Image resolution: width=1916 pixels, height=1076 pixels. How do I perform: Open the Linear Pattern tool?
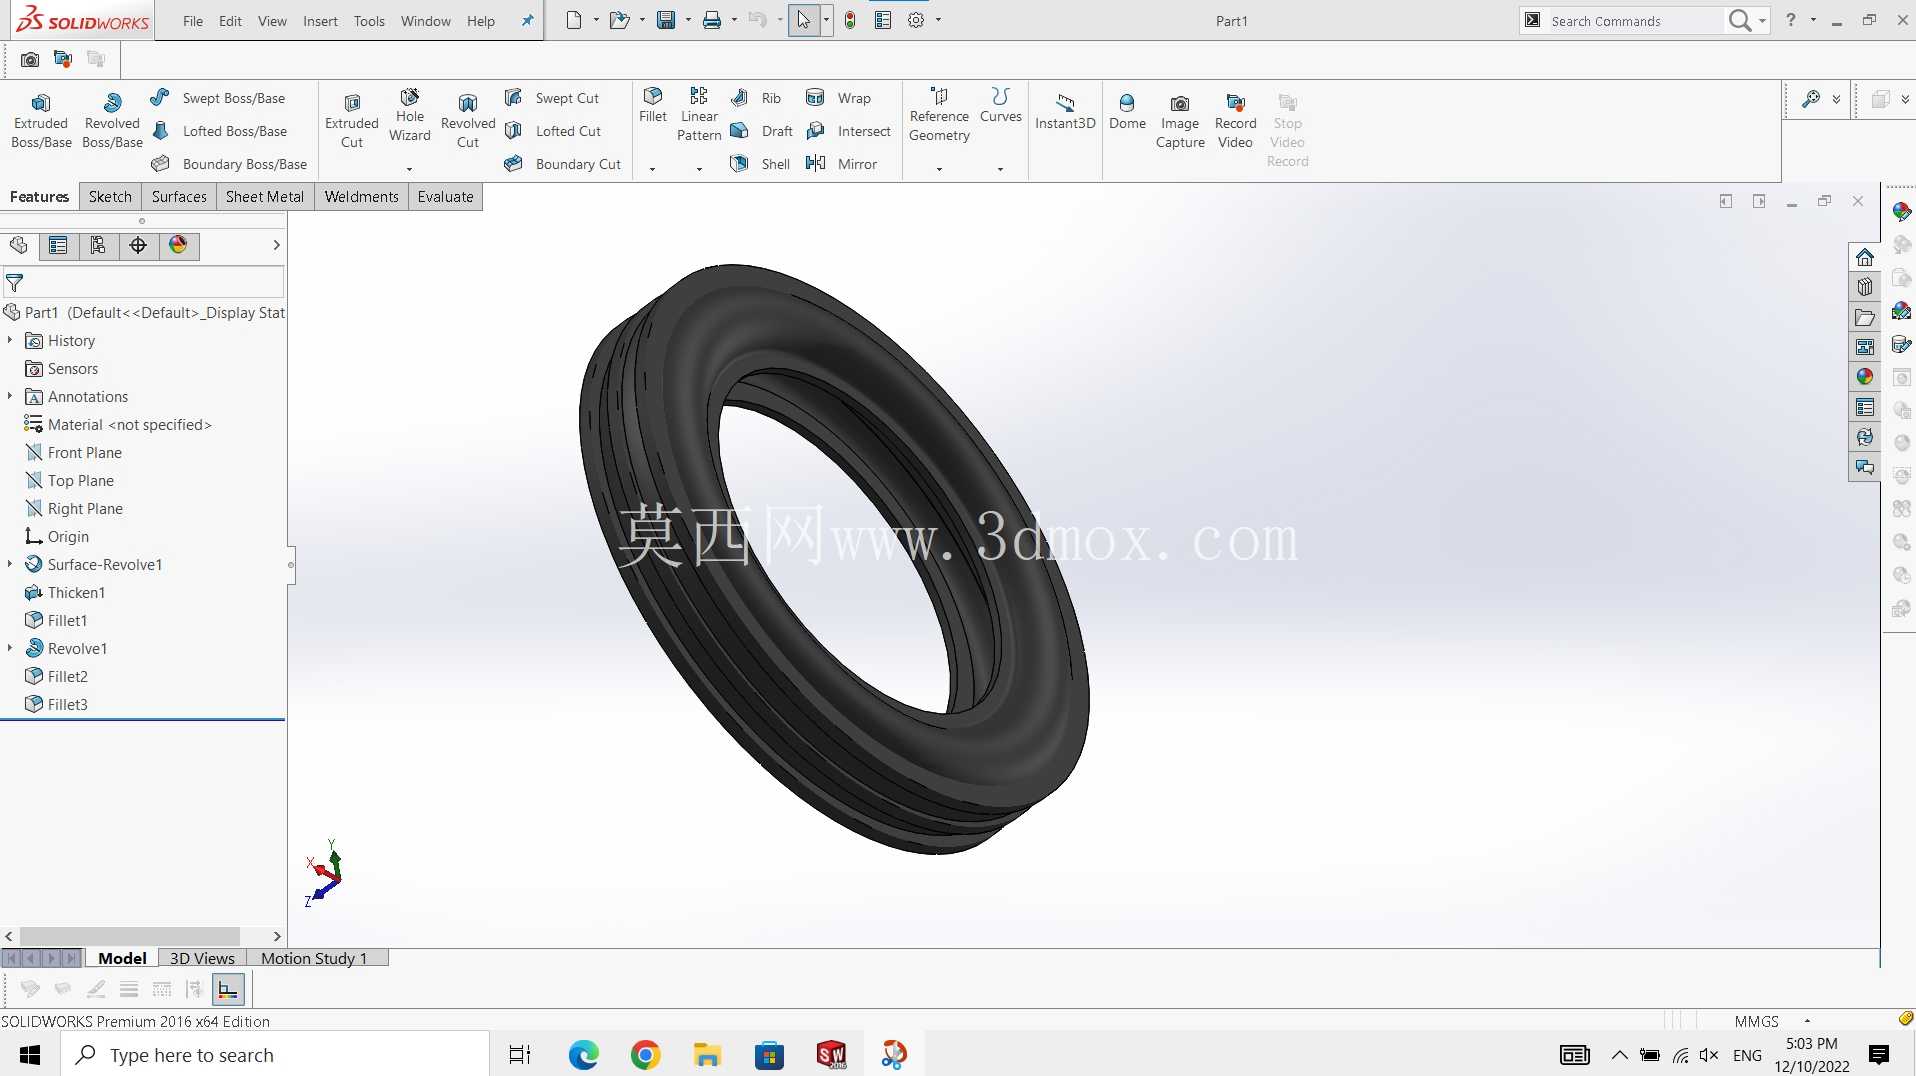pyautogui.click(x=699, y=115)
